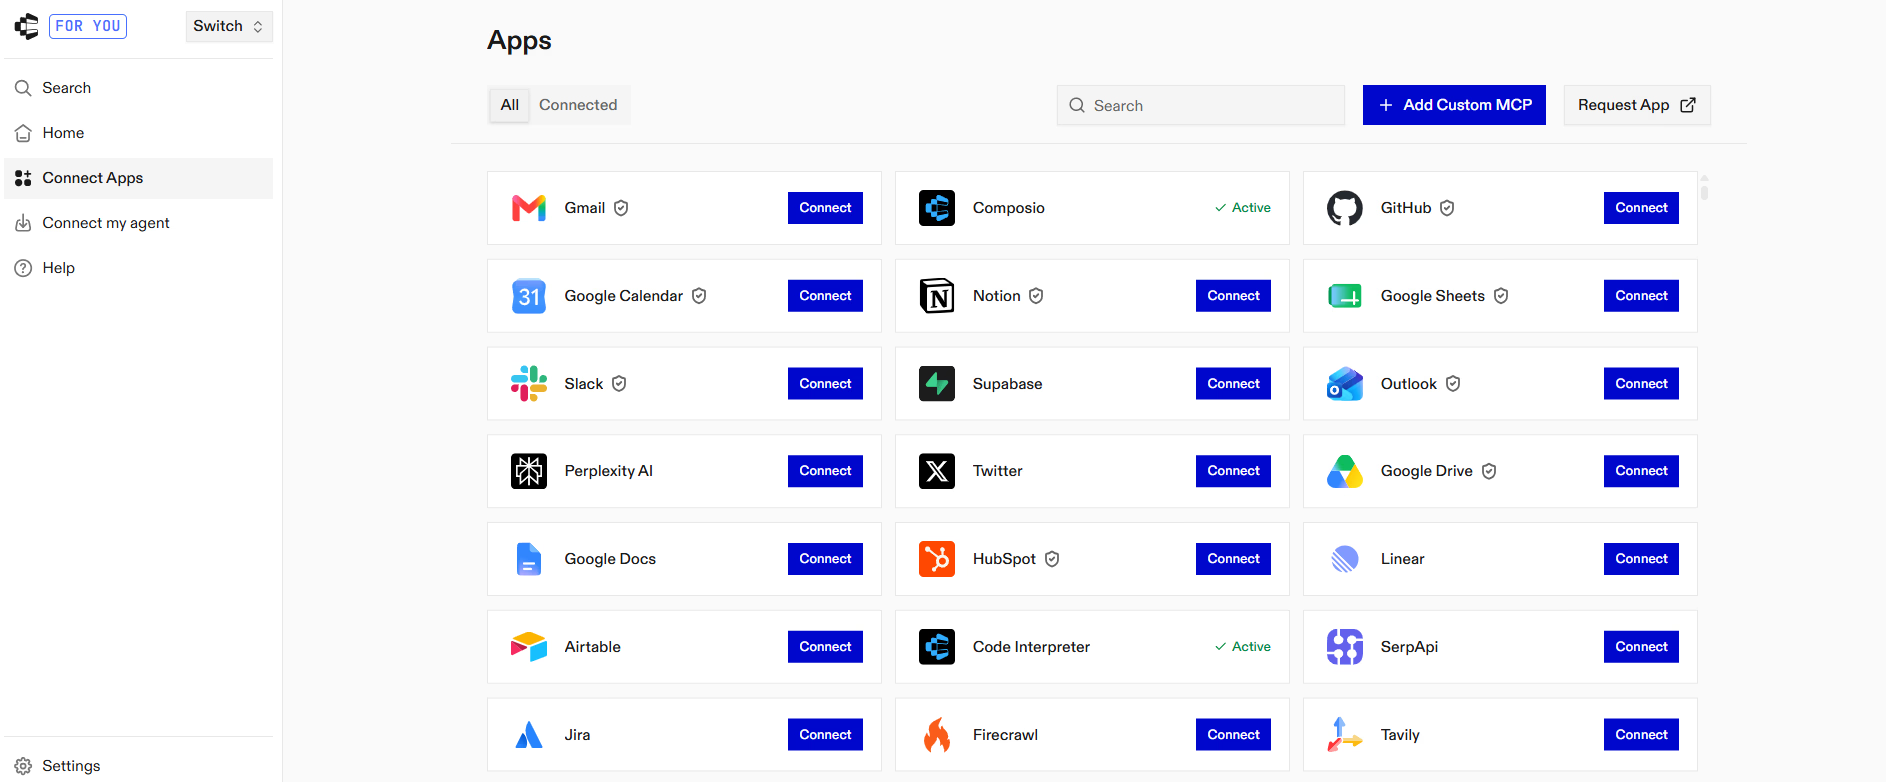Image resolution: width=1886 pixels, height=782 pixels.
Task: Switch to the Connected tab
Action: pyautogui.click(x=578, y=105)
